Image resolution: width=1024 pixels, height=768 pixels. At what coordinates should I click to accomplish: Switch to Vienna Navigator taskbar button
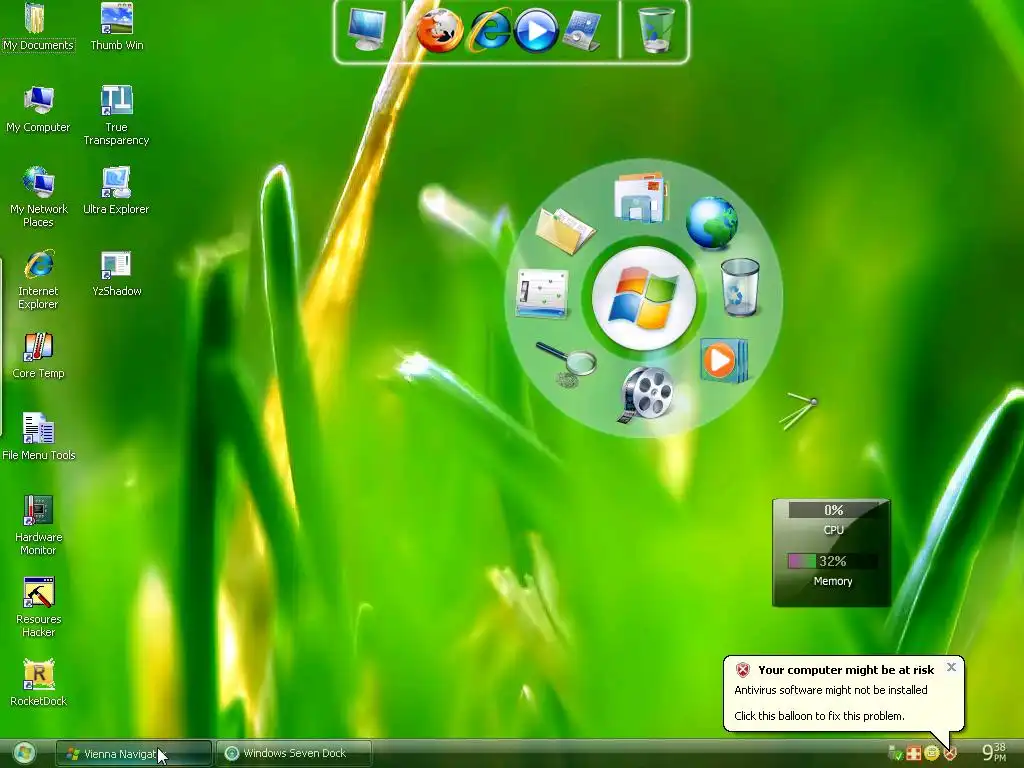click(x=134, y=754)
